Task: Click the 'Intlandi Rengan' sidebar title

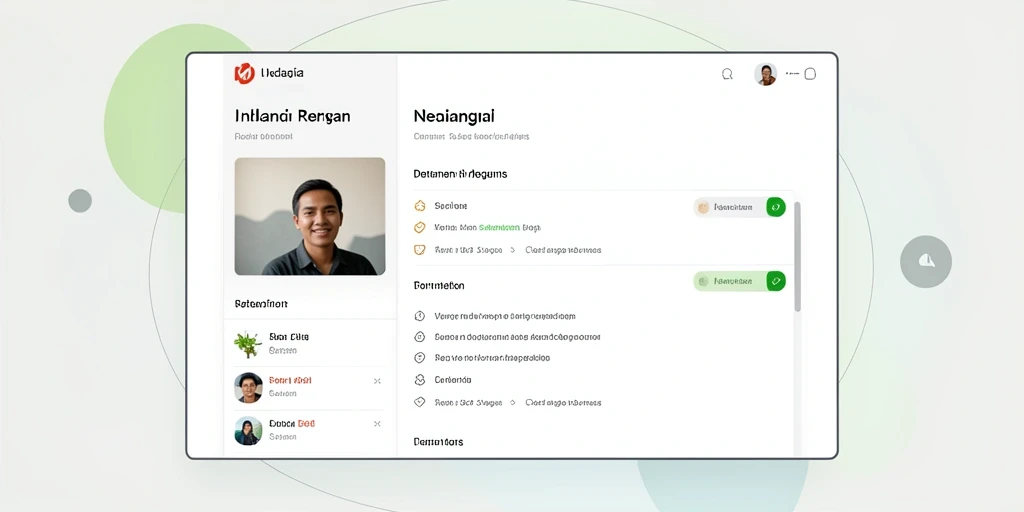Action: [293, 116]
